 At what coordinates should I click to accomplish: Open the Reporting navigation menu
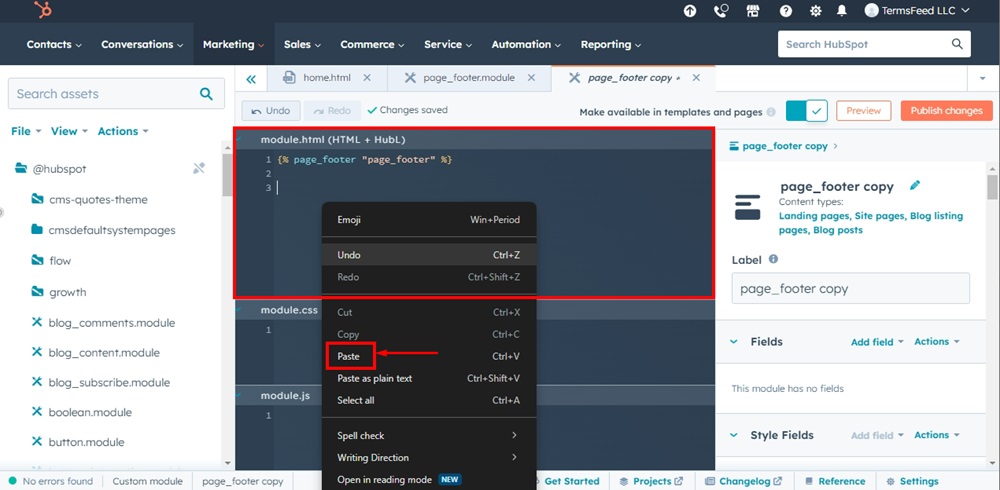pos(611,44)
